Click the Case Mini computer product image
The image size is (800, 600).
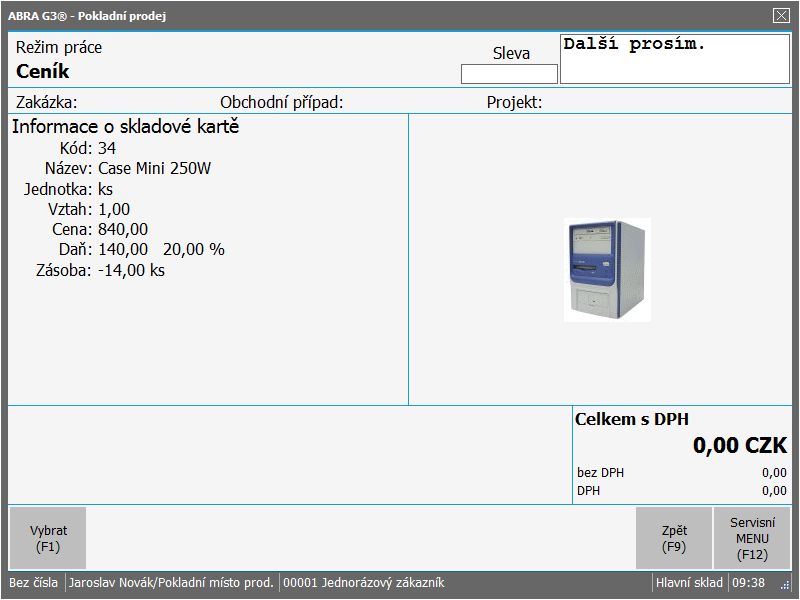click(607, 269)
